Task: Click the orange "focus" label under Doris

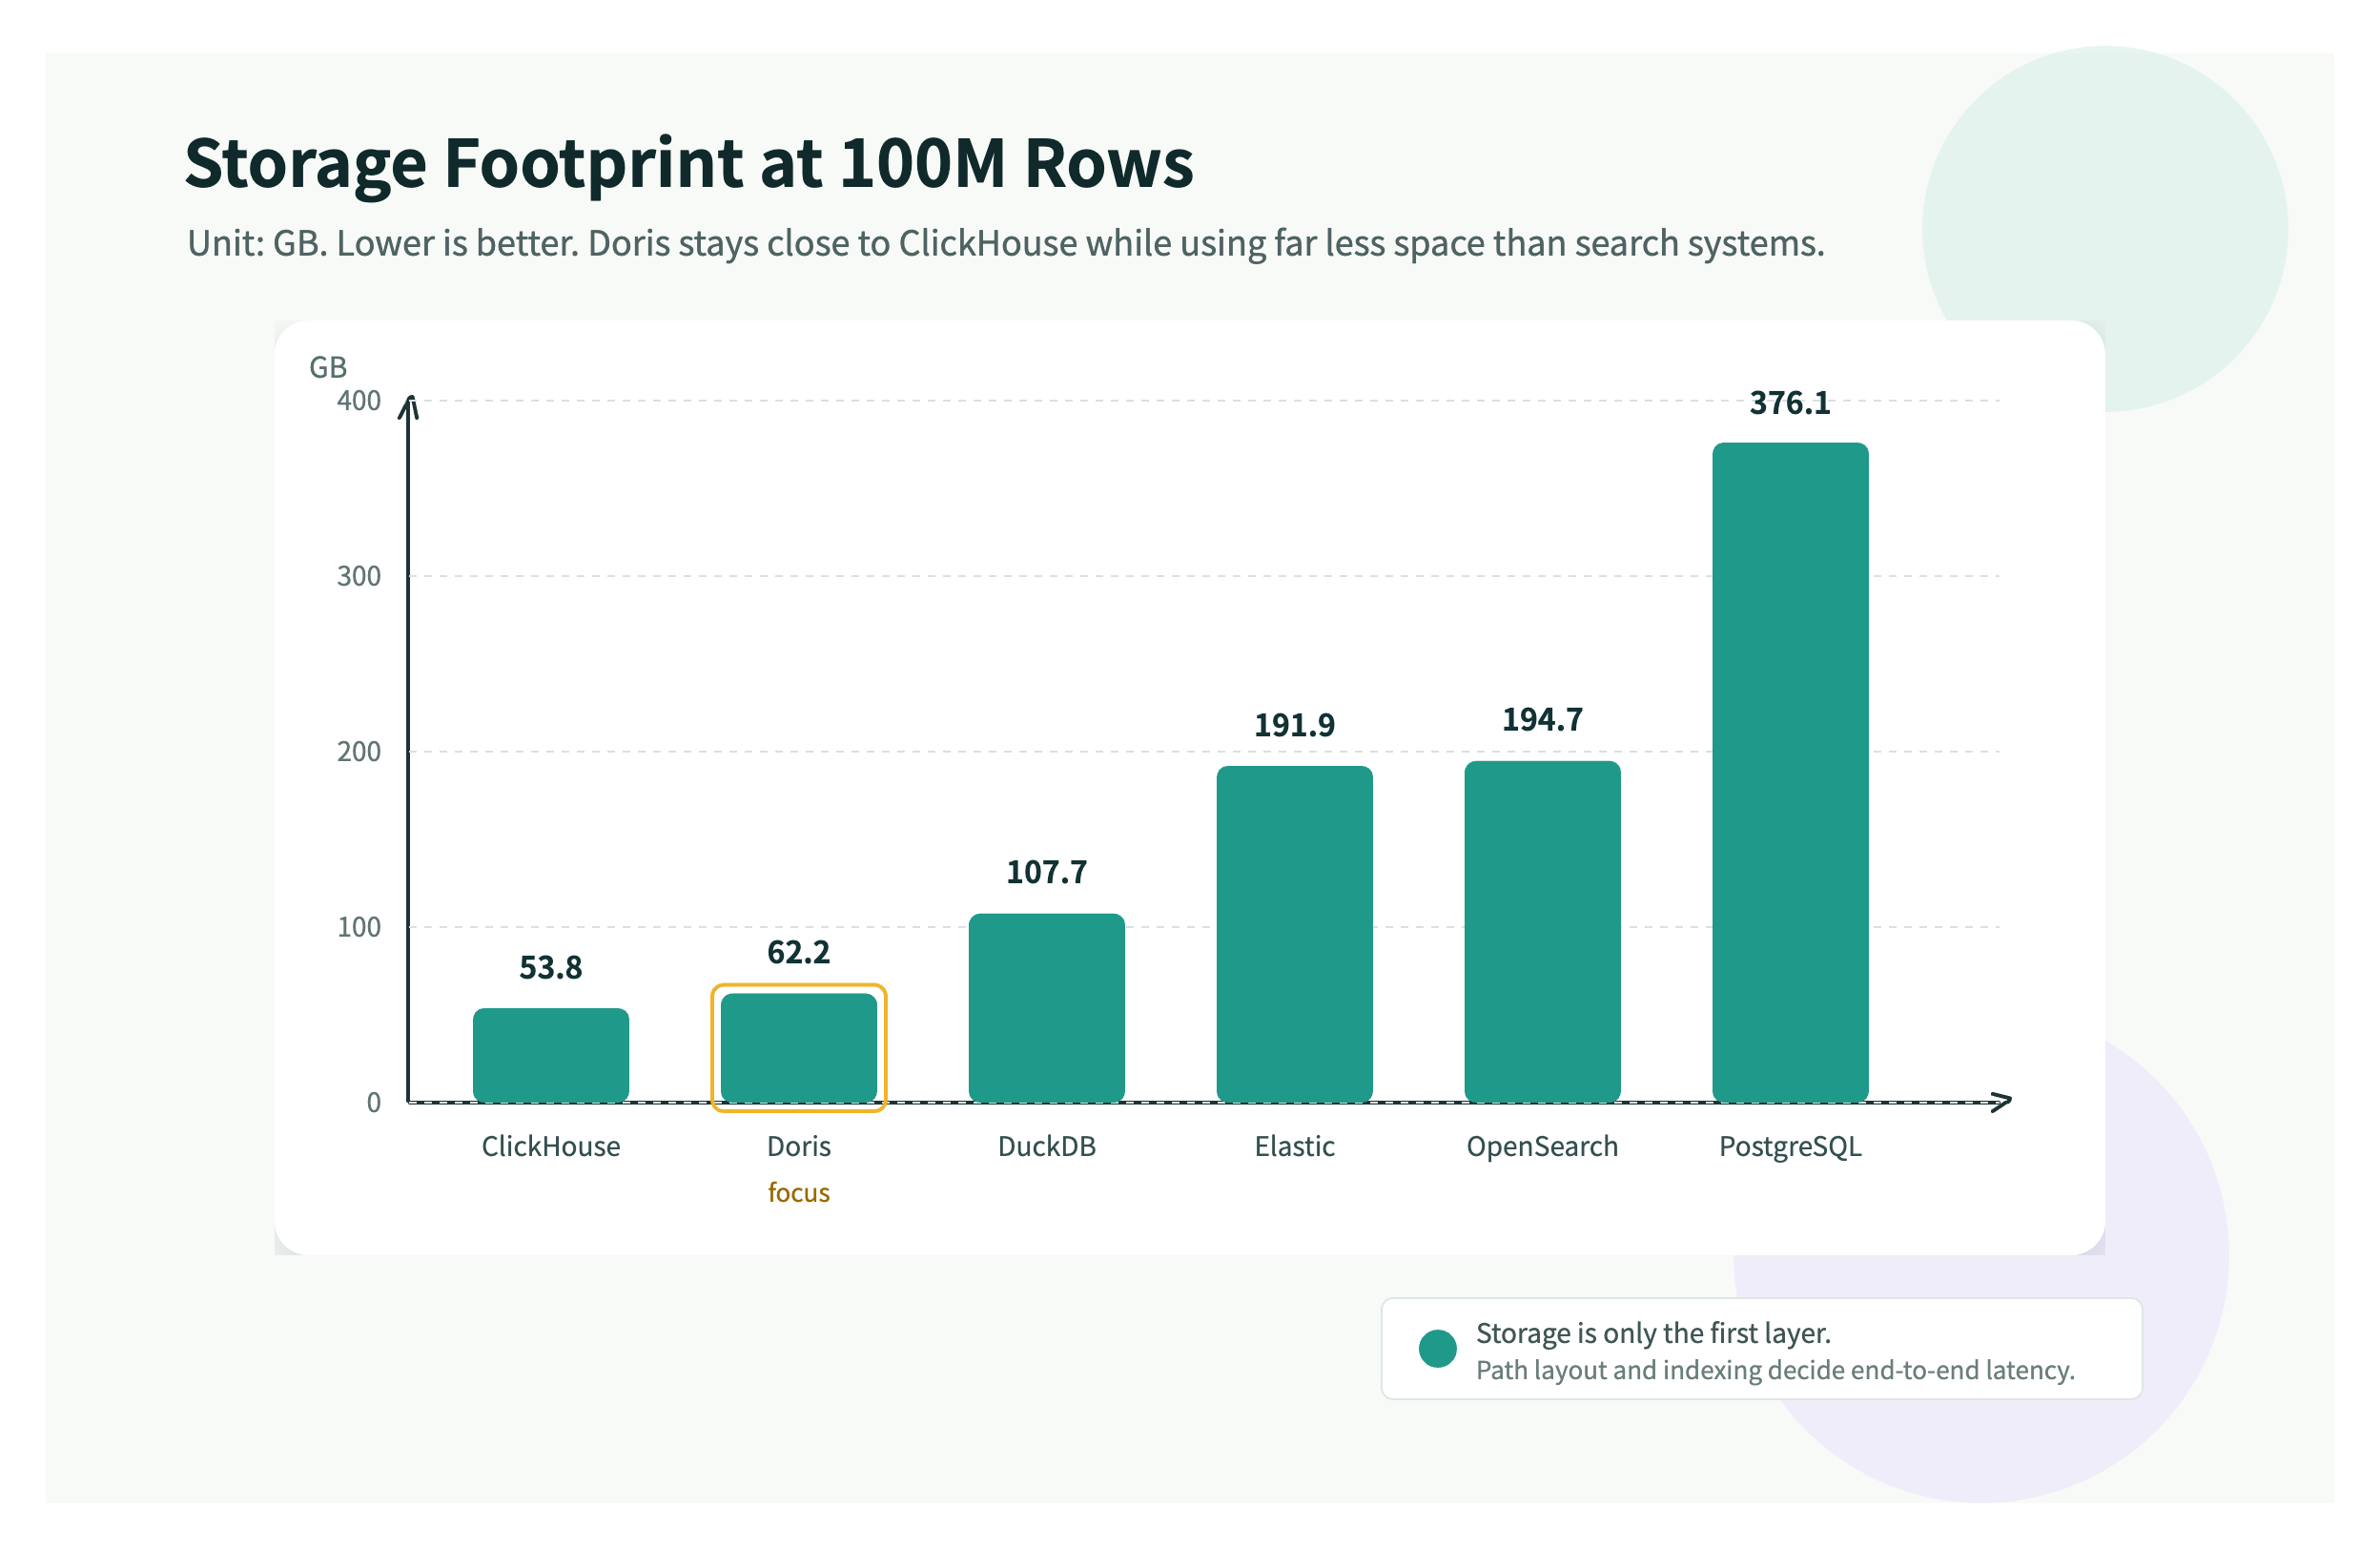Action: 799,1193
